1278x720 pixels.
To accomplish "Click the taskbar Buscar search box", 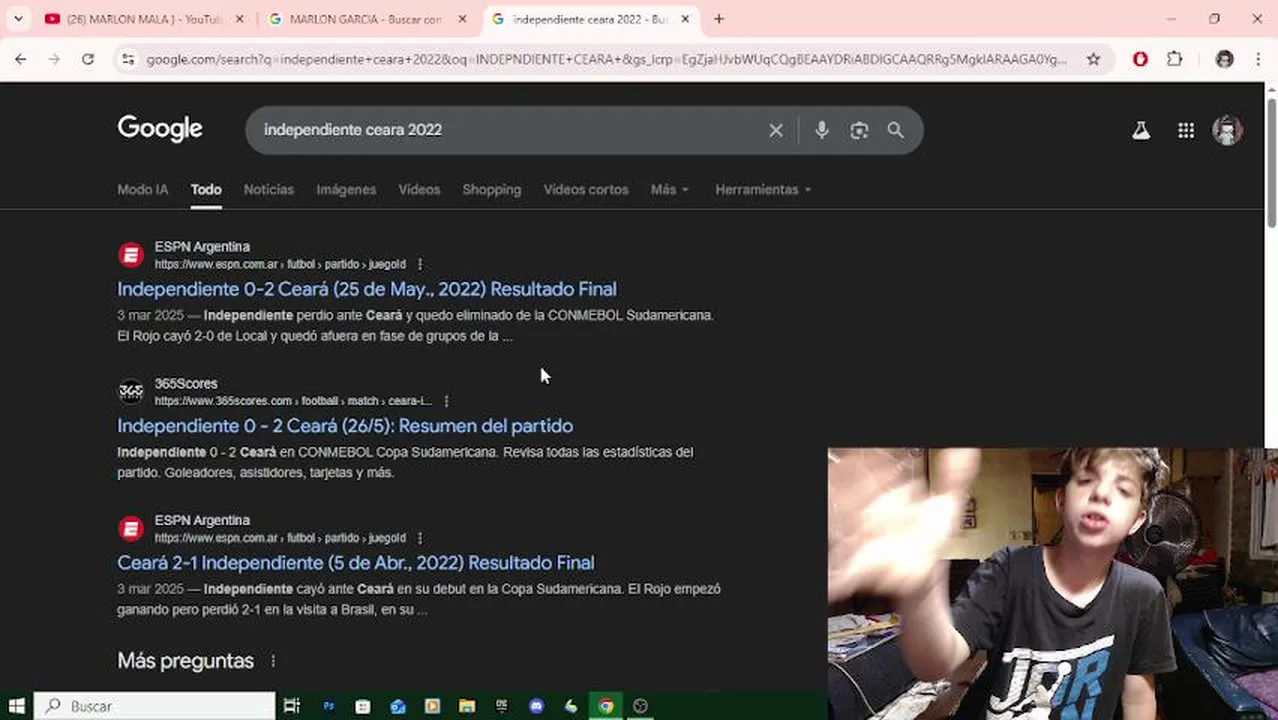I will click(x=155, y=706).
